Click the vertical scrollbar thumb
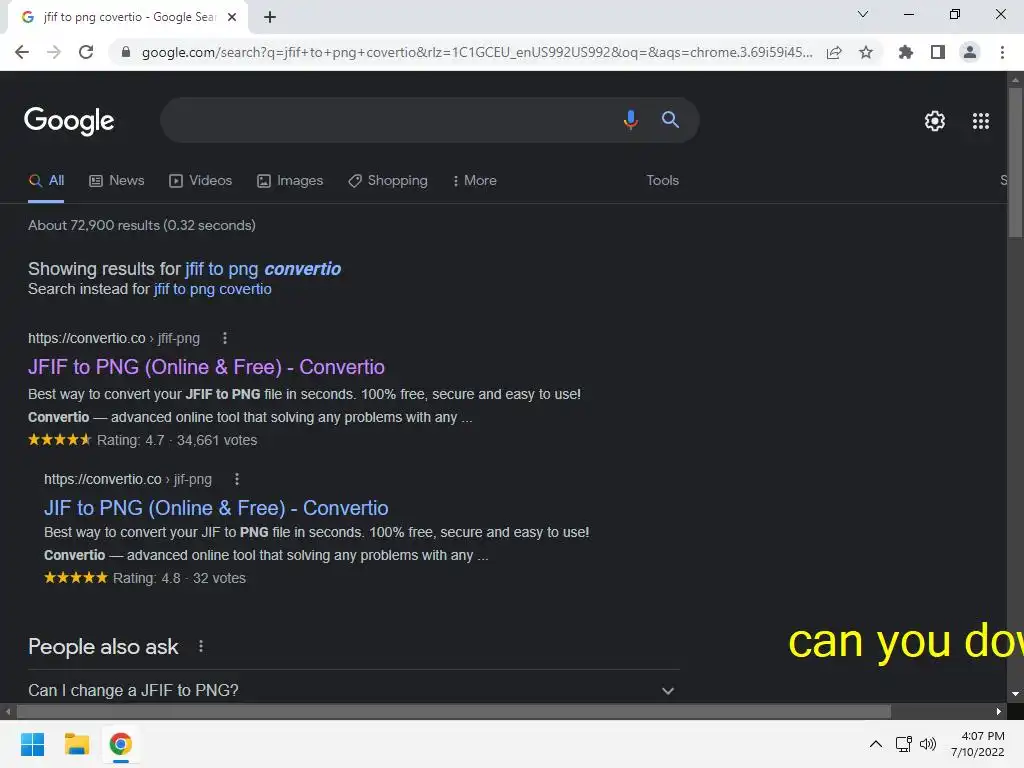This screenshot has width=1024, height=768. point(1015,162)
